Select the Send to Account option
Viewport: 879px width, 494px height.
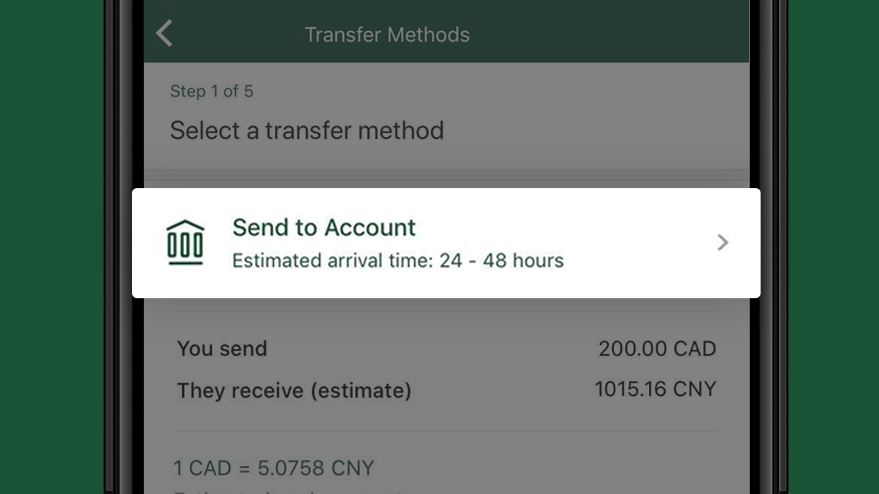pyautogui.click(x=446, y=243)
